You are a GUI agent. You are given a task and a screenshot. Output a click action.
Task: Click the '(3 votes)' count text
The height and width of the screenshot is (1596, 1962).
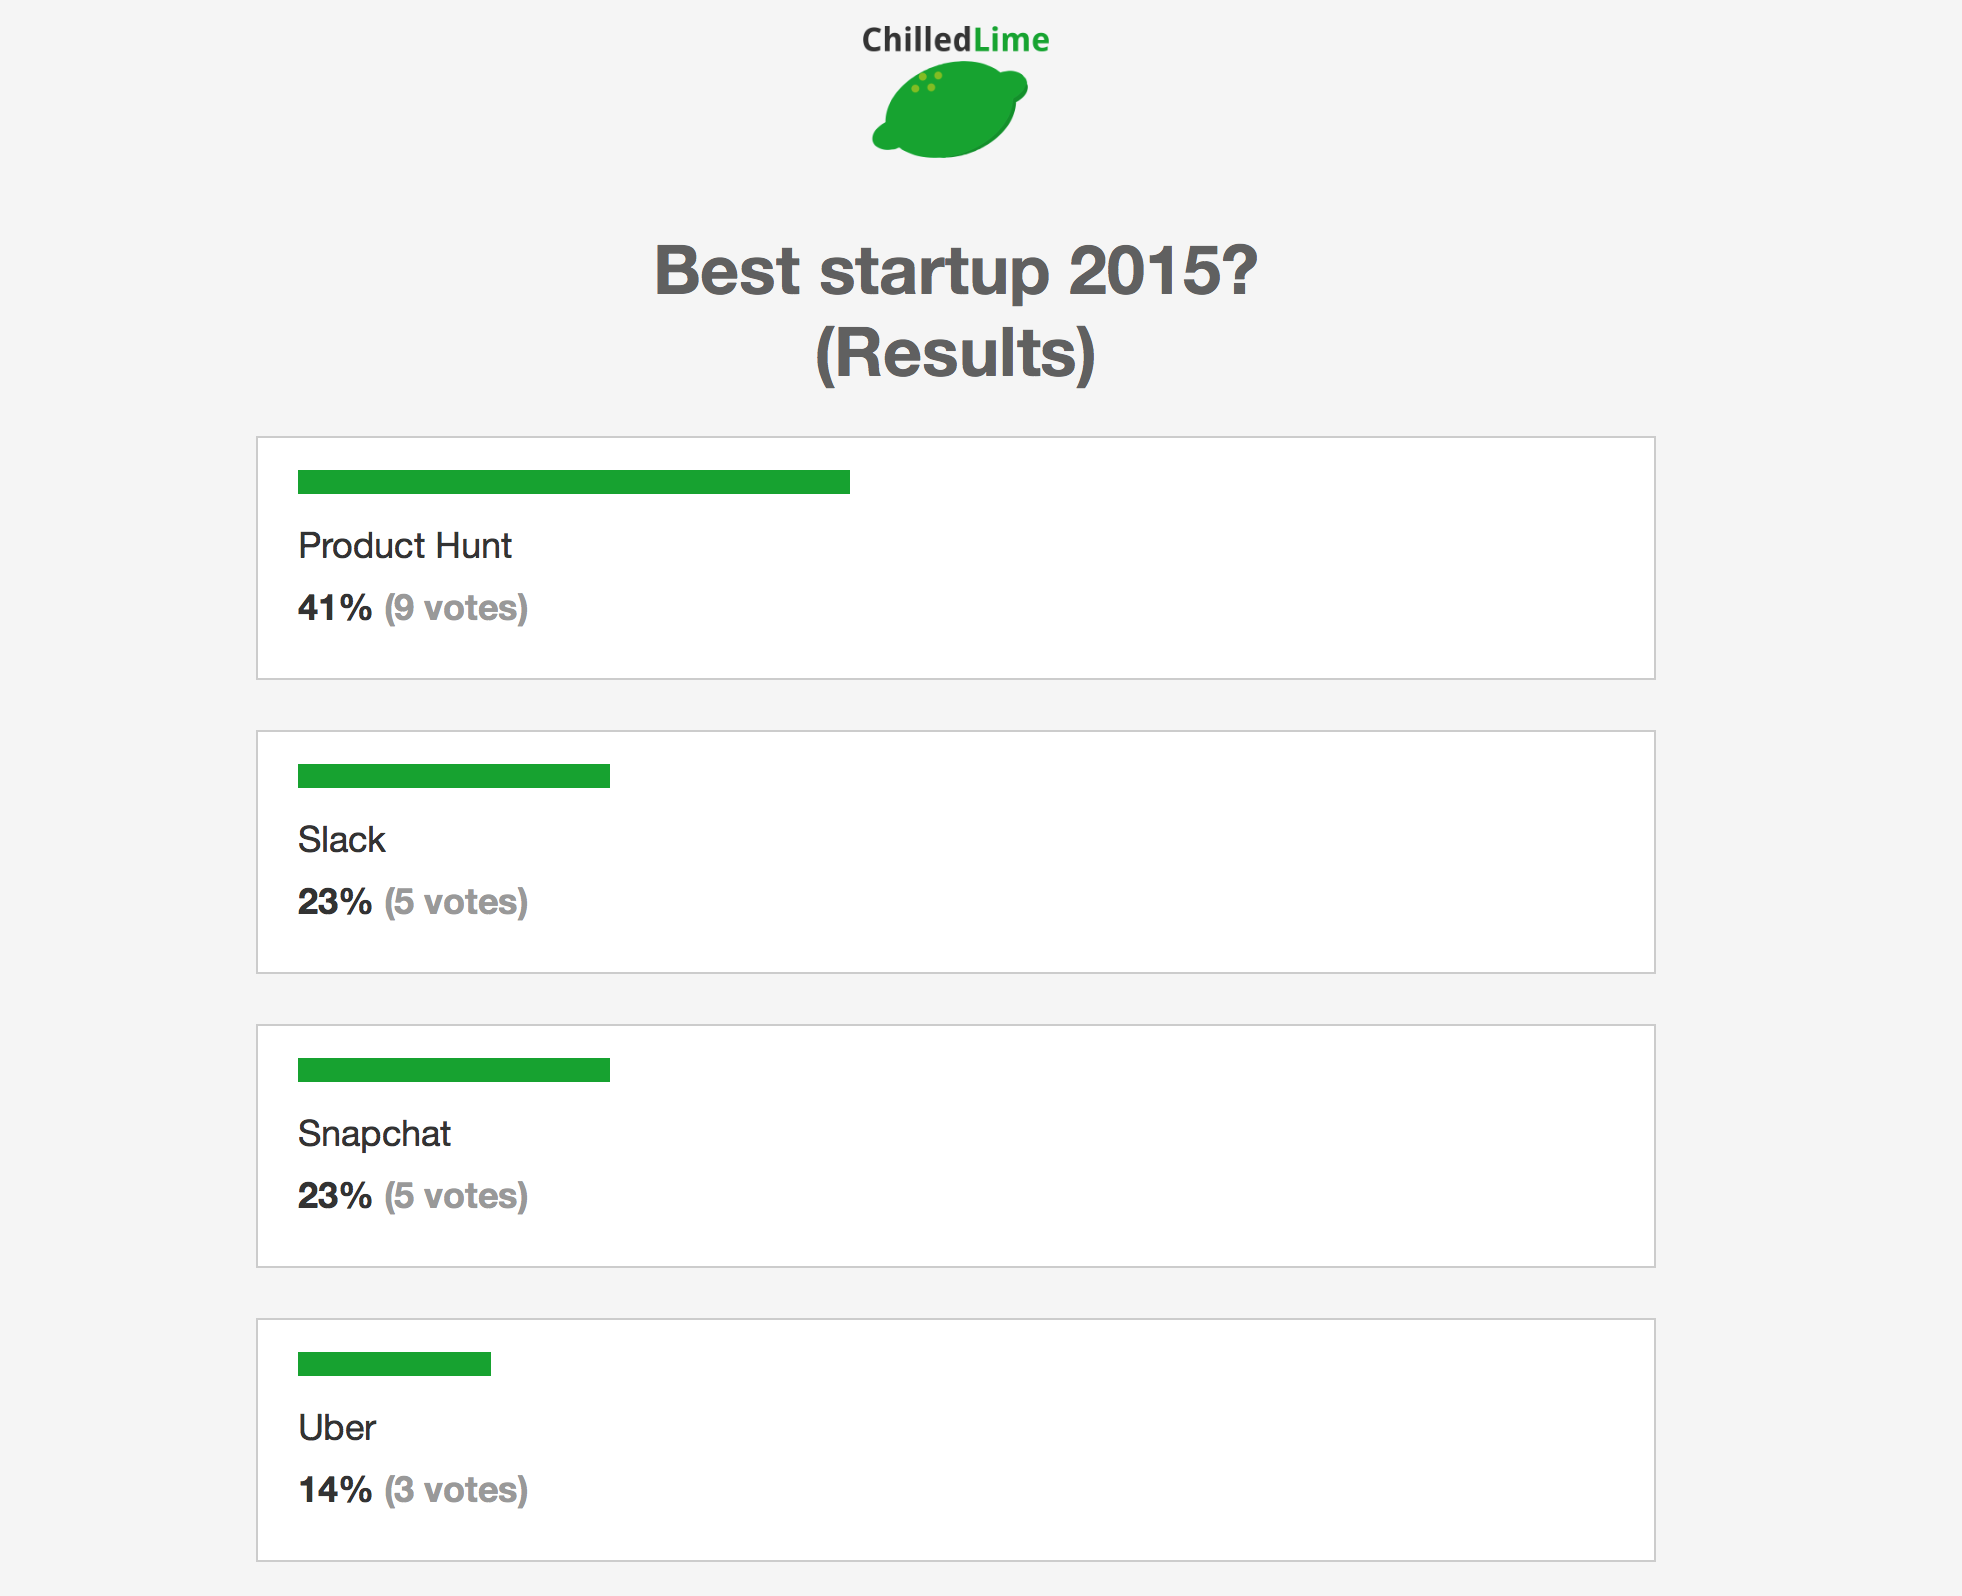(456, 1490)
